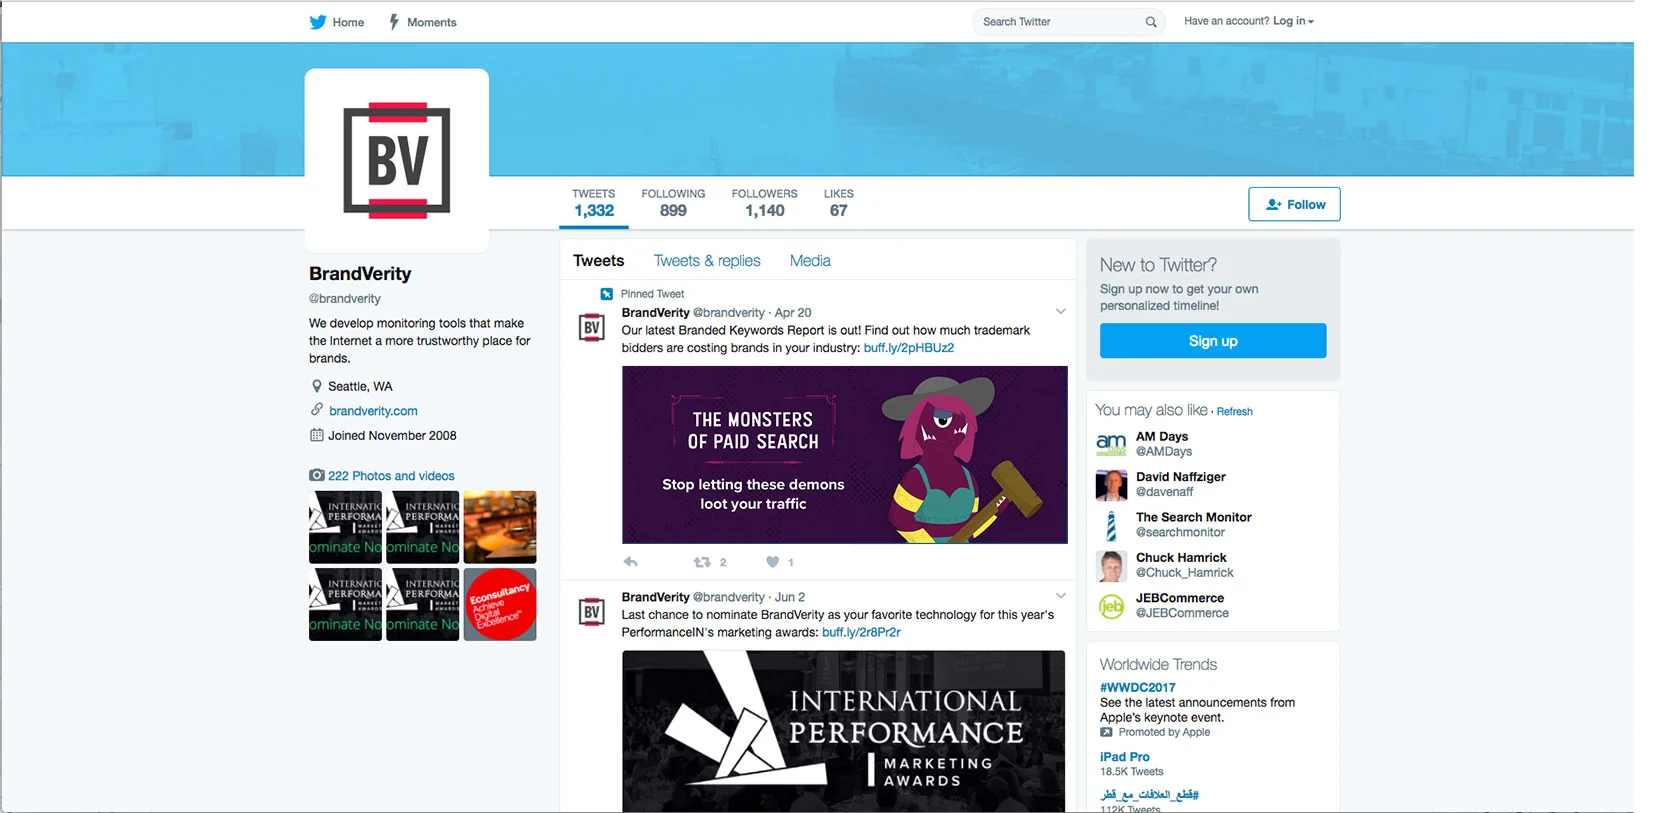Expand options chevron on Jun 2 tweet

(x=1060, y=596)
